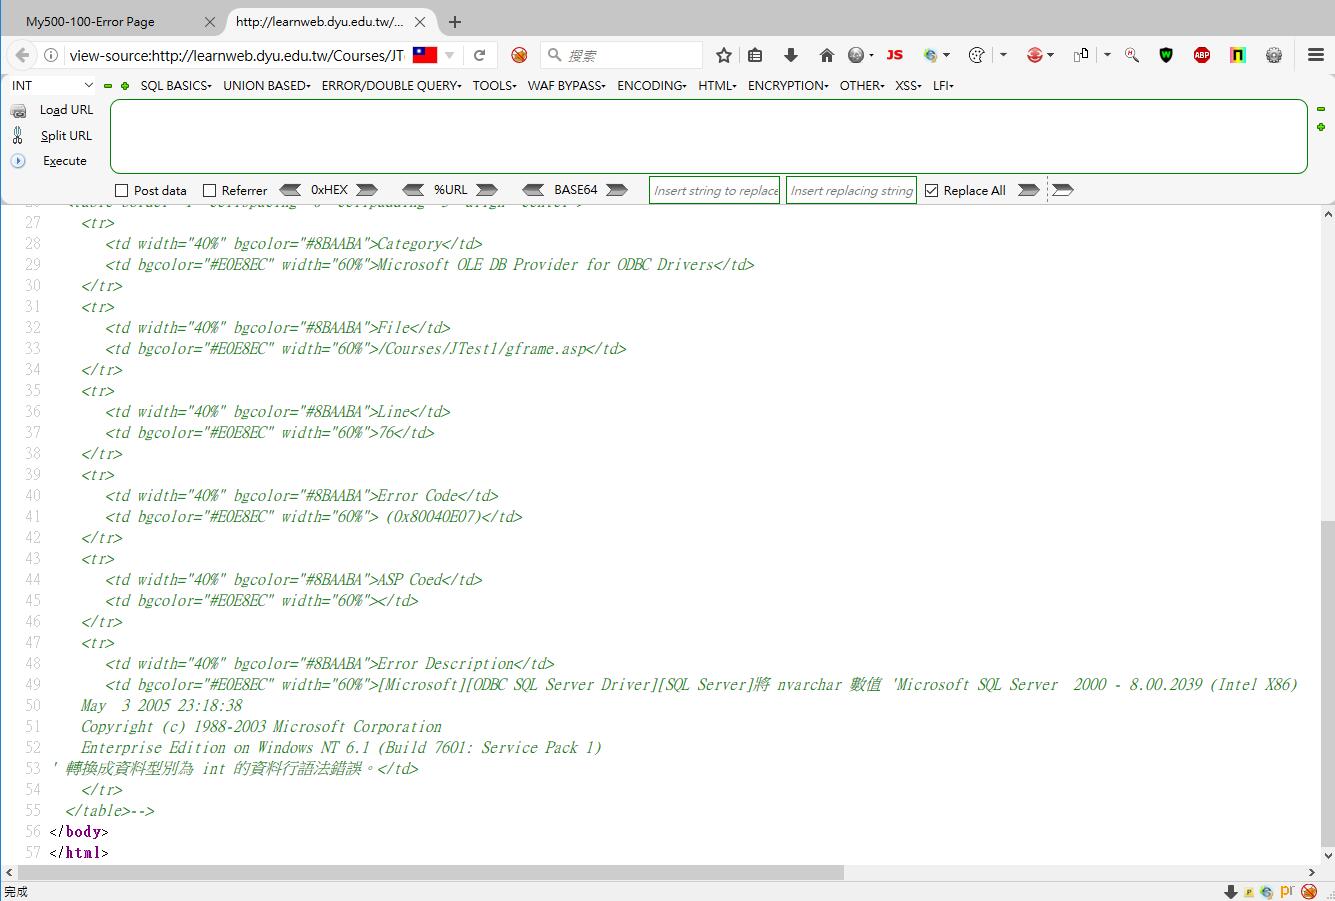Expand the SQL BASICS menu
Image resolution: width=1335 pixels, height=901 pixels.
pos(176,86)
